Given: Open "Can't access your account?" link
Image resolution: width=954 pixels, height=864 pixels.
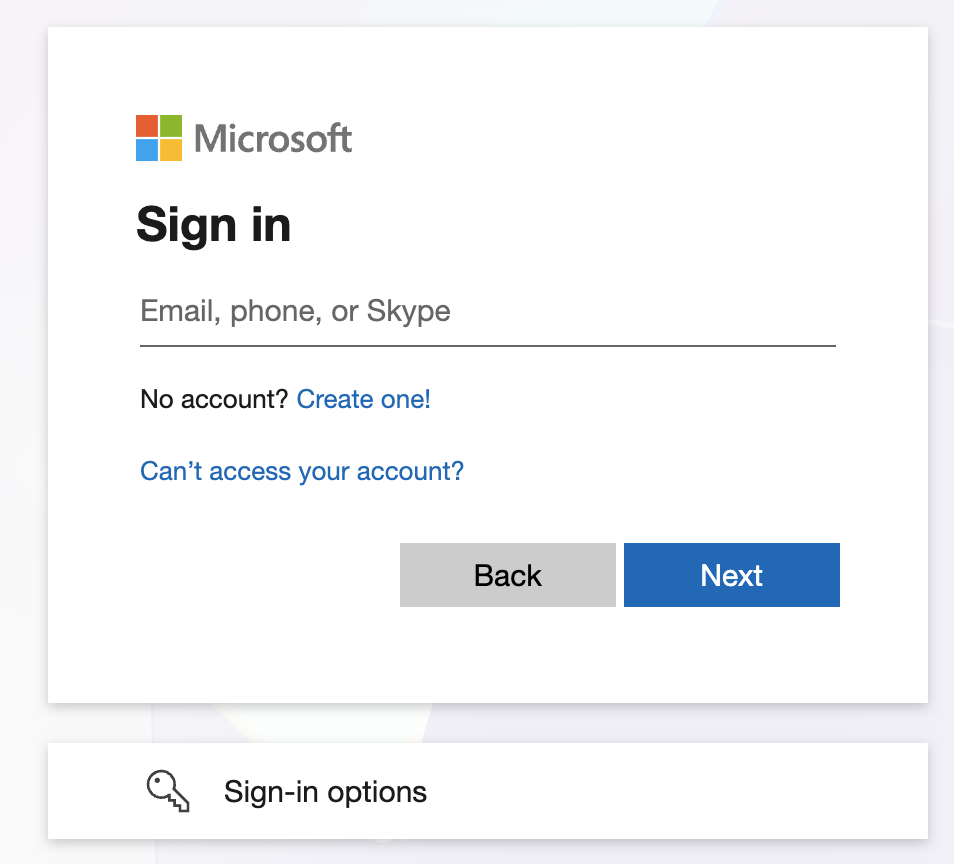Looking at the screenshot, I should point(302,471).
